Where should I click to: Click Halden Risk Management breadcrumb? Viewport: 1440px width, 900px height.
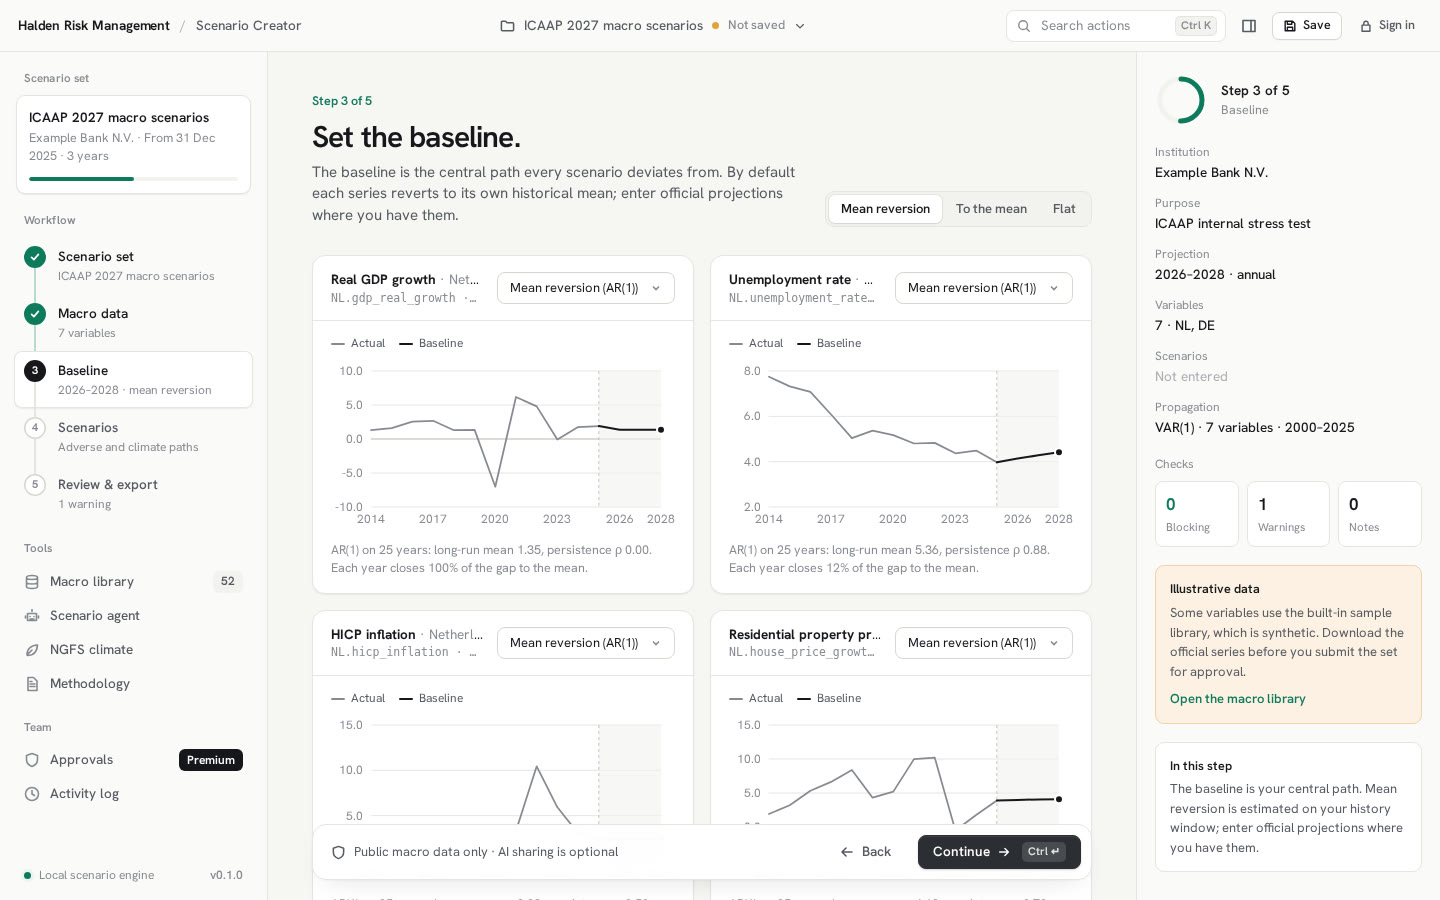pyautogui.click(x=94, y=26)
